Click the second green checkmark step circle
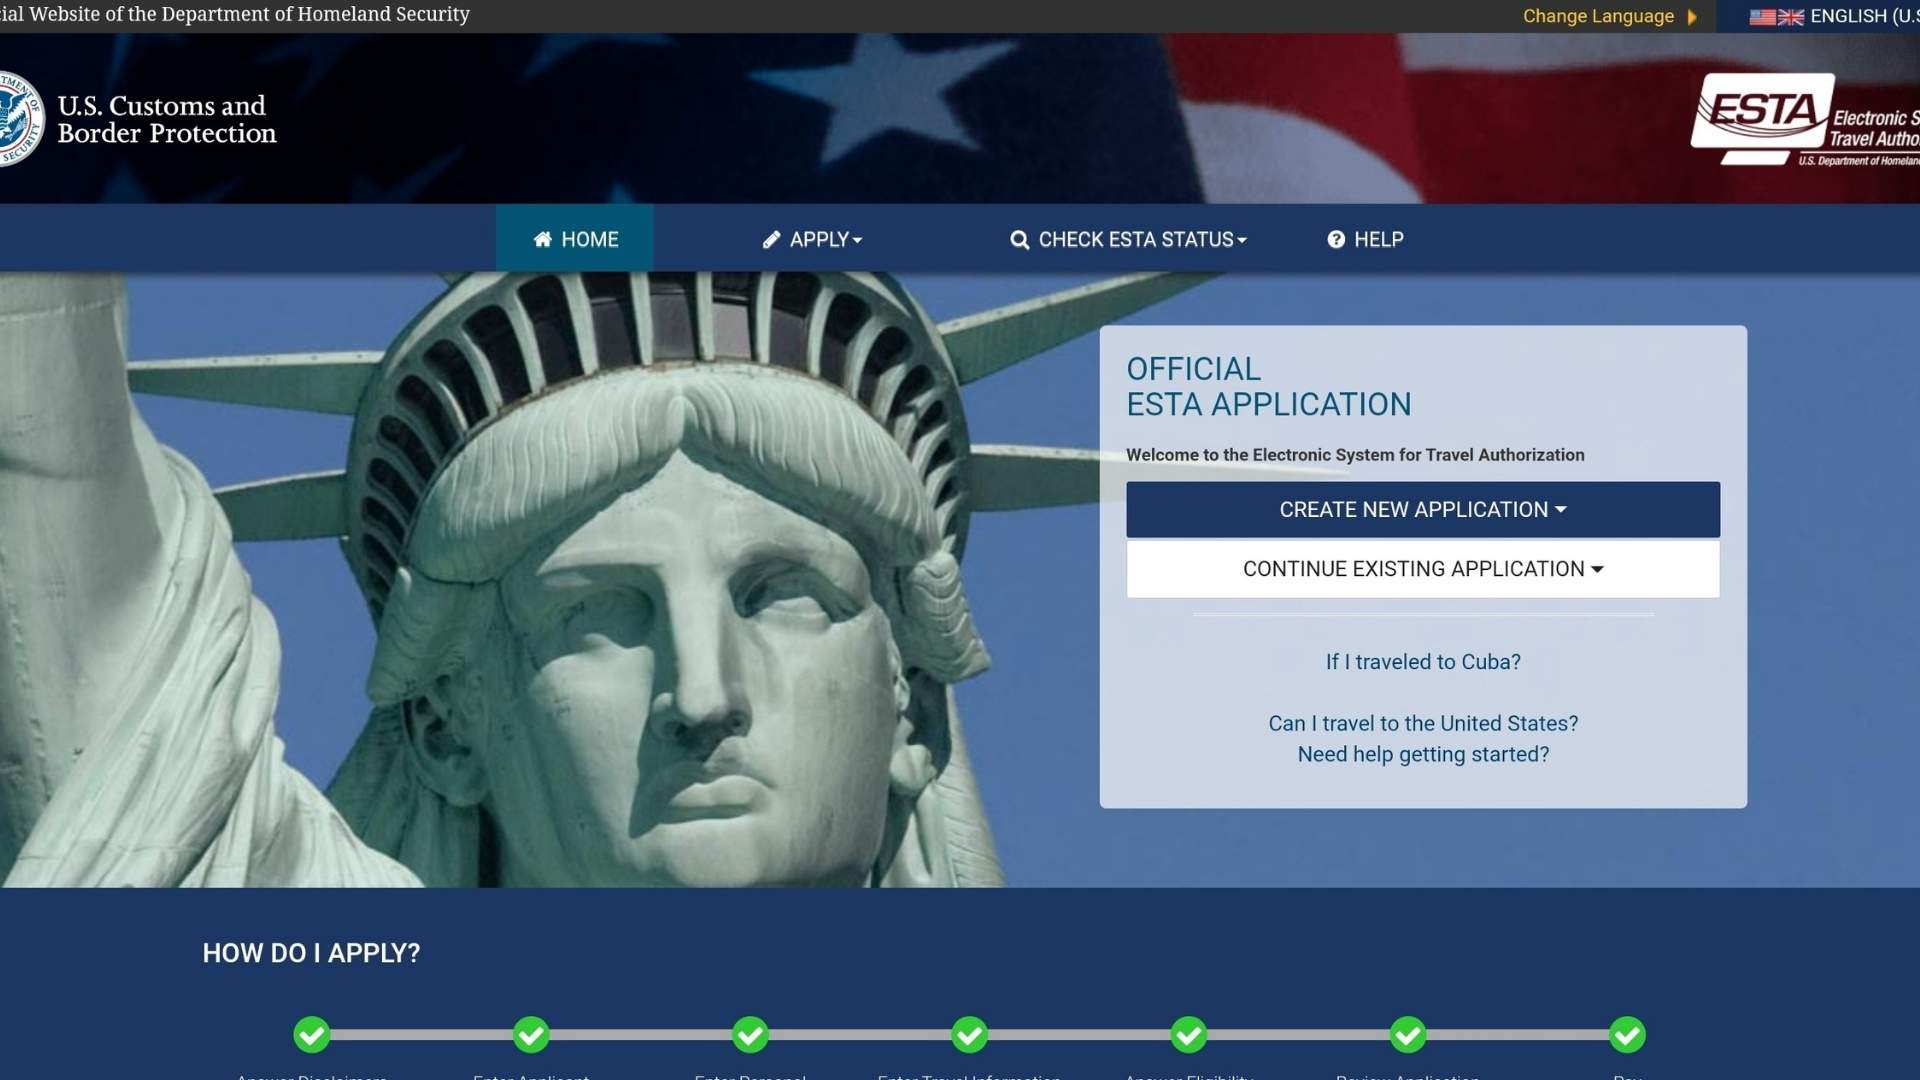 point(531,1035)
